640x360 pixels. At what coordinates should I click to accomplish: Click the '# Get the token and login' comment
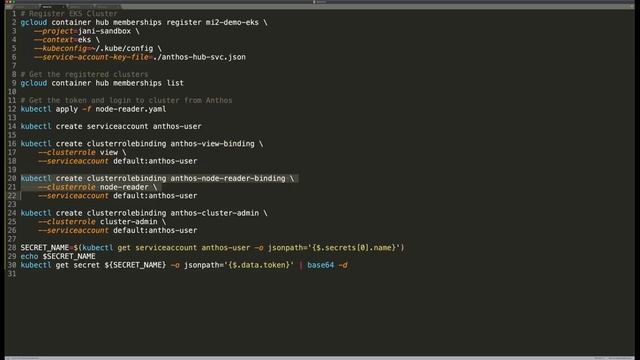(127, 100)
